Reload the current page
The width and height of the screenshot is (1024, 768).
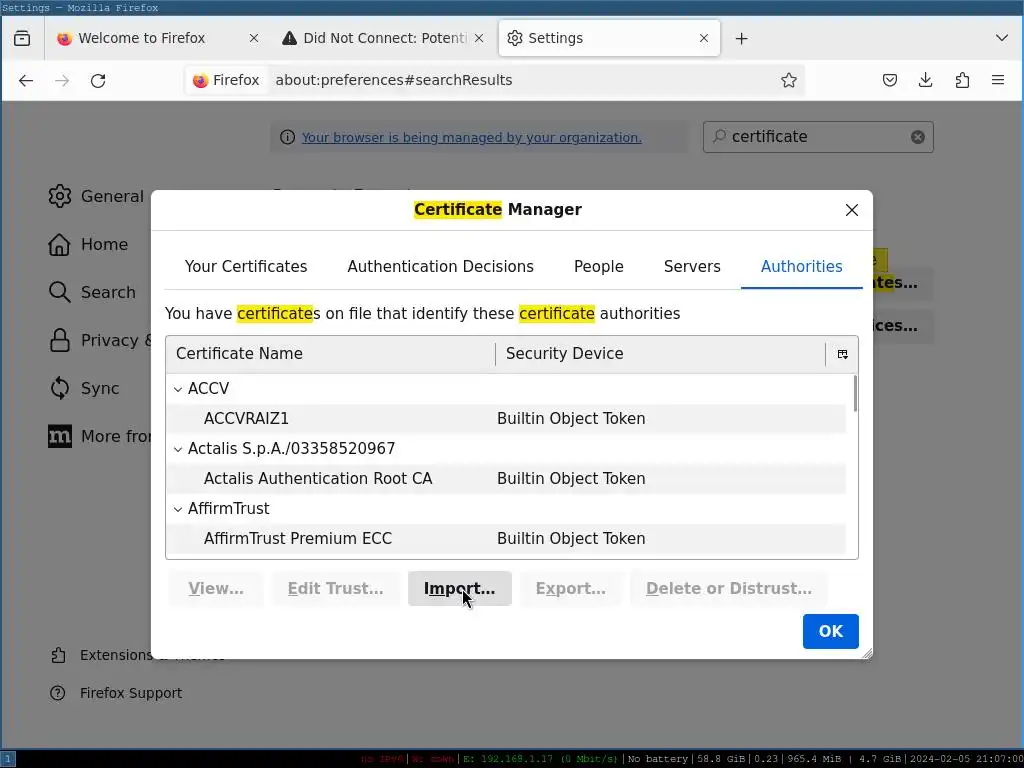point(98,80)
